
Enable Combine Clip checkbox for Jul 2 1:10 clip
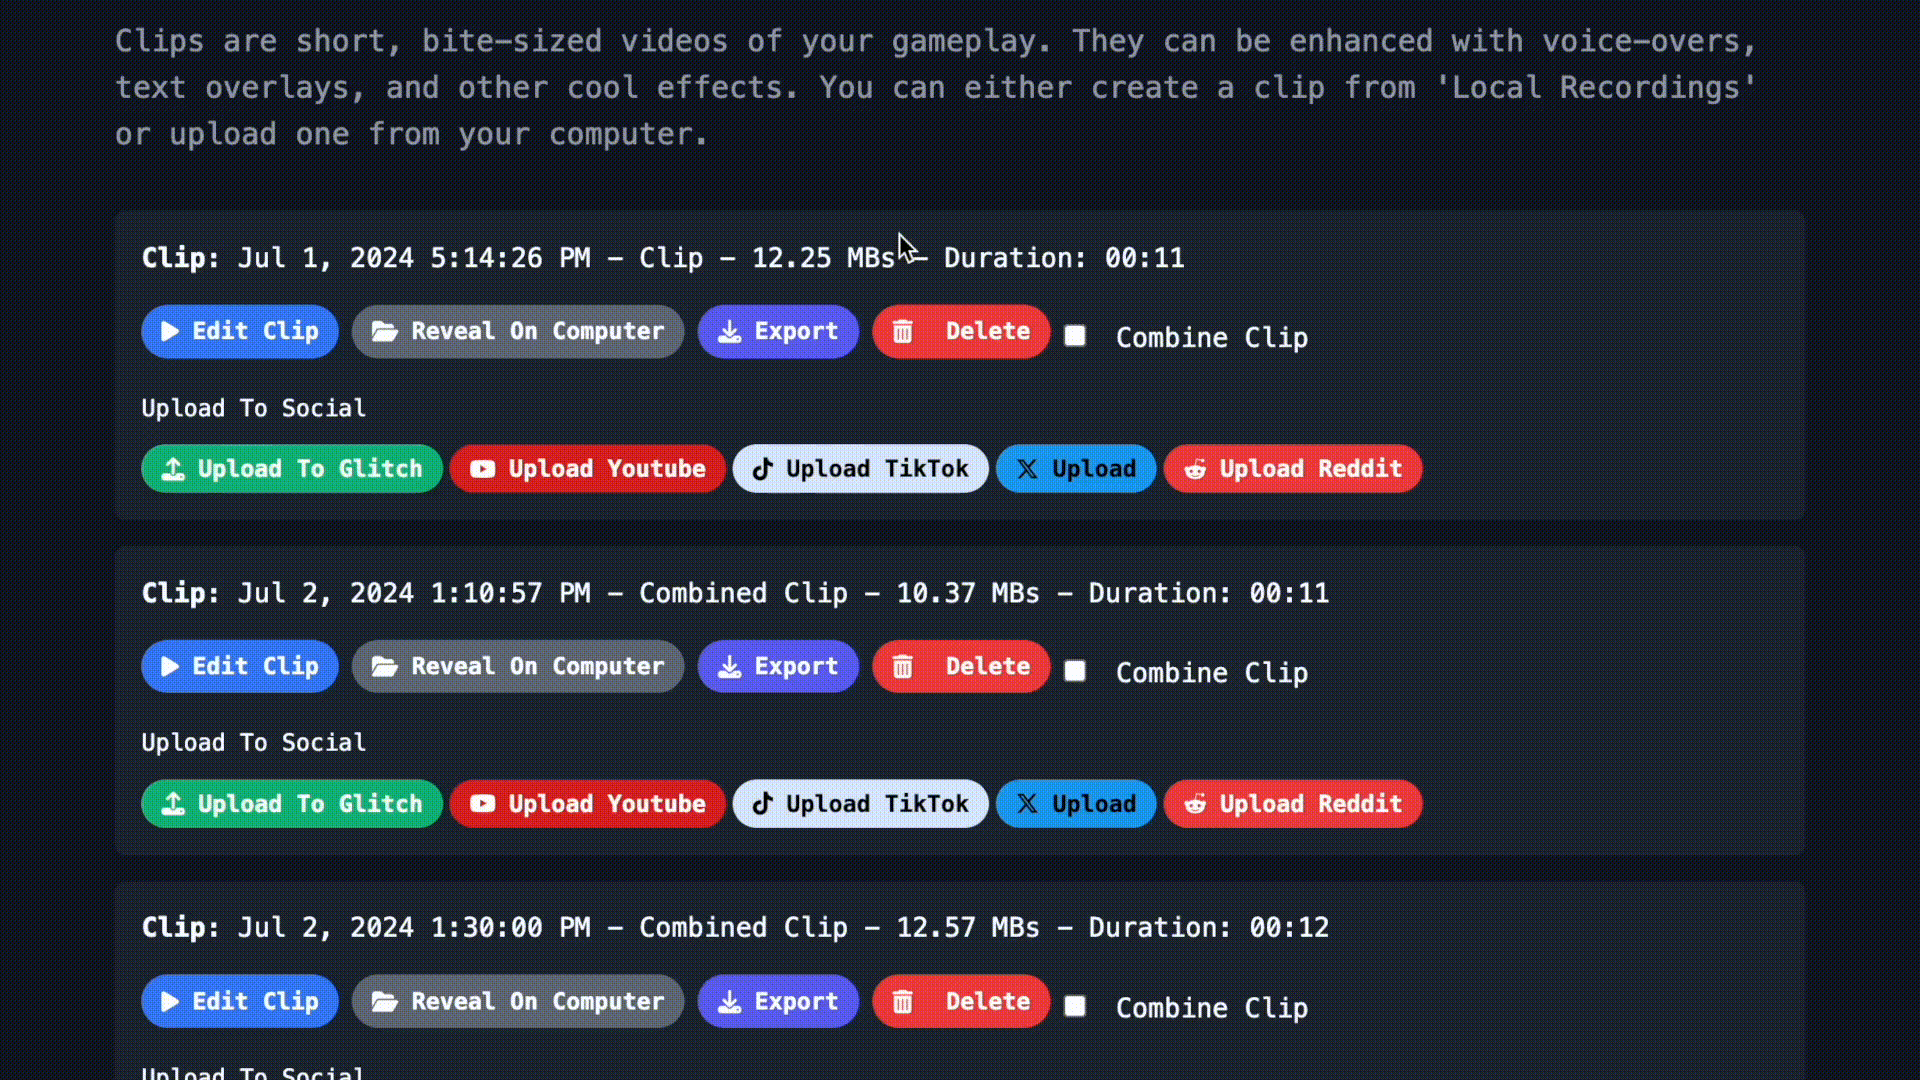(x=1075, y=671)
